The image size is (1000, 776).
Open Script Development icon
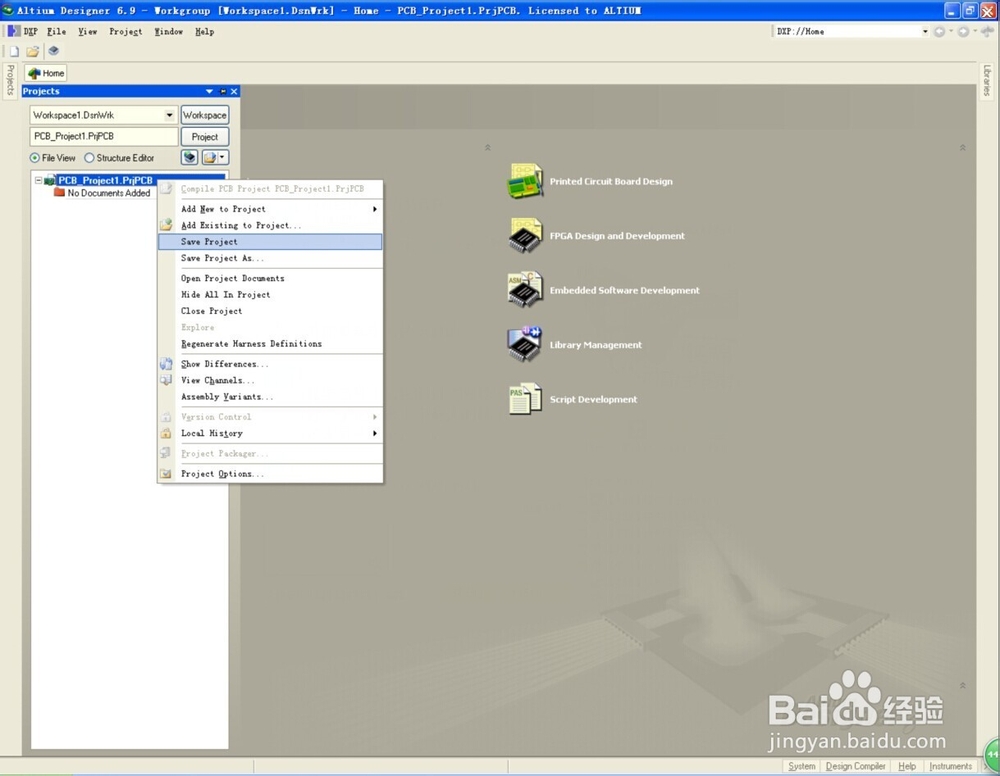525,399
